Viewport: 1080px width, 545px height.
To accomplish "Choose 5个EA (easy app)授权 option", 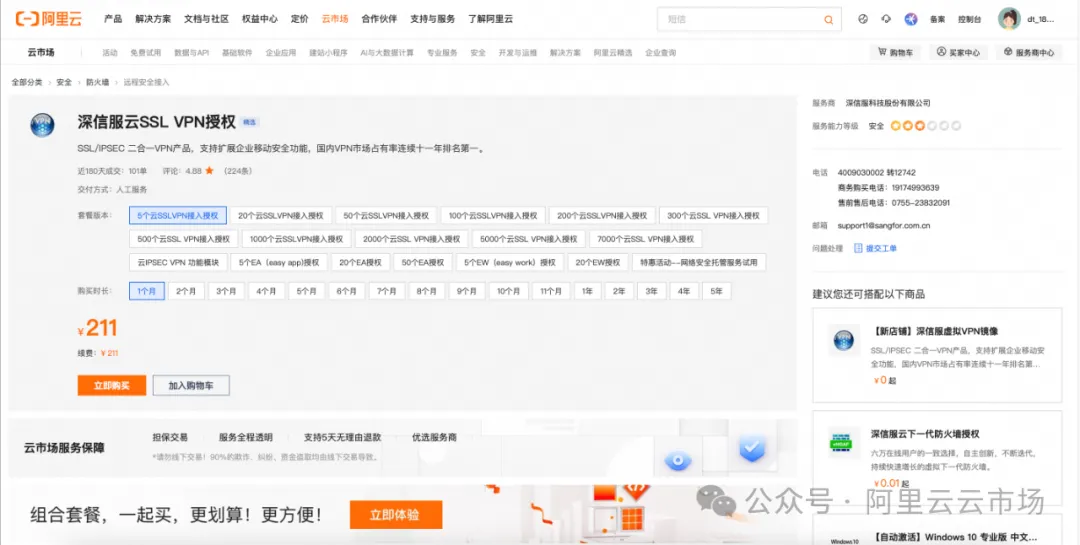I will (279, 263).
